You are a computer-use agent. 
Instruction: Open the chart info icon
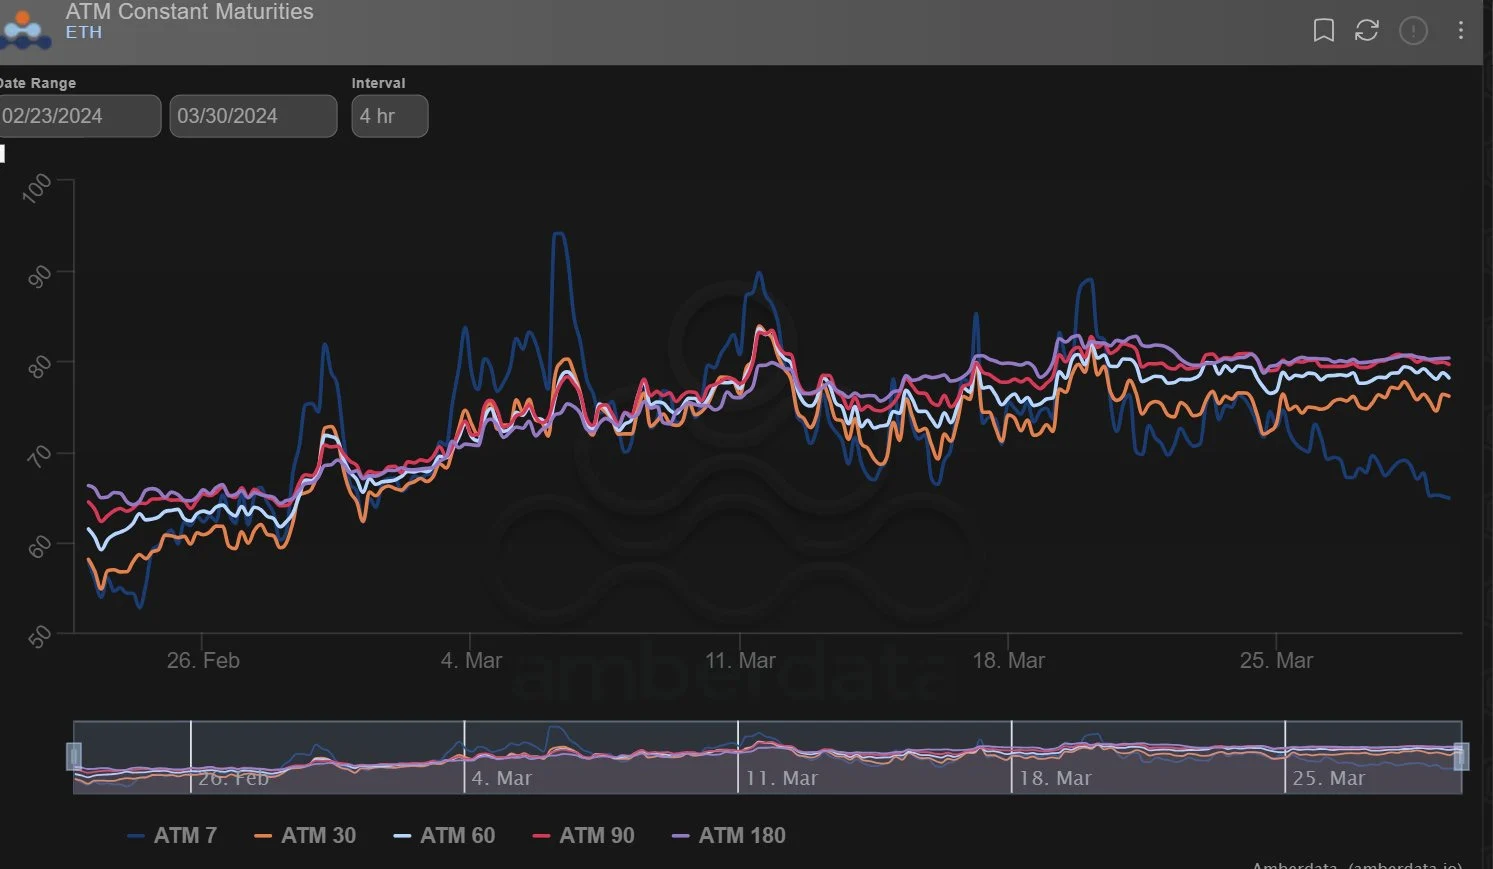pyautogui.click(x=1413, y=31)
